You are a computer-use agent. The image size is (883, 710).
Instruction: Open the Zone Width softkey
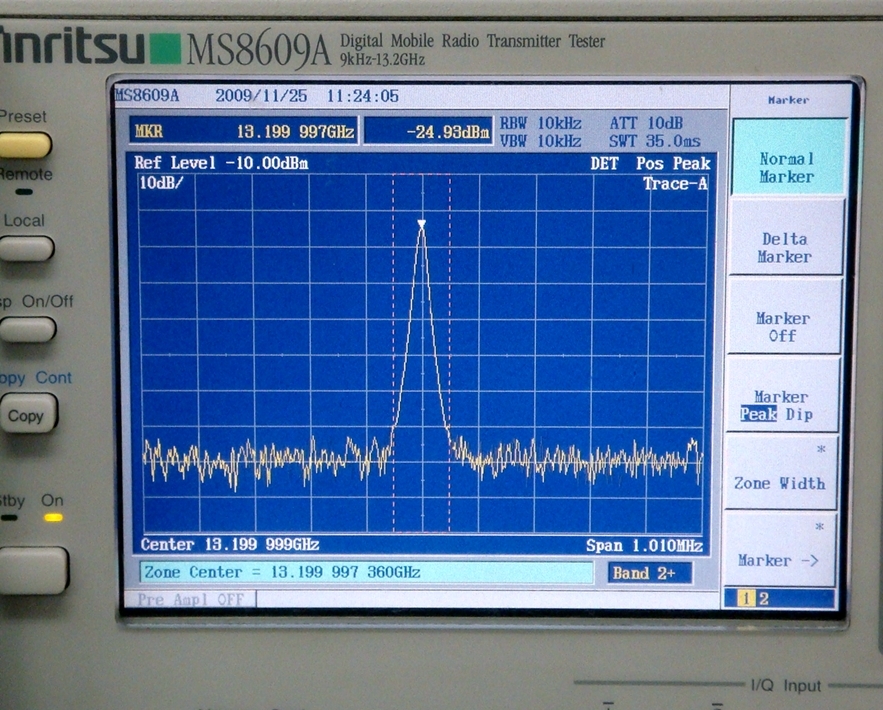pyautogui.click(x=780, y=474)
